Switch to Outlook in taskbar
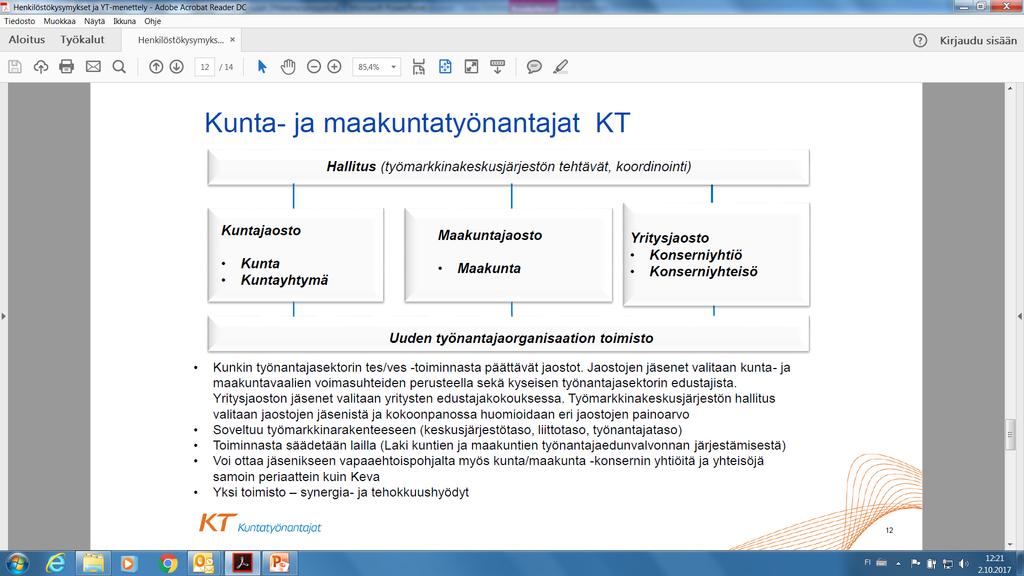1024x576 pixels. 205,563
